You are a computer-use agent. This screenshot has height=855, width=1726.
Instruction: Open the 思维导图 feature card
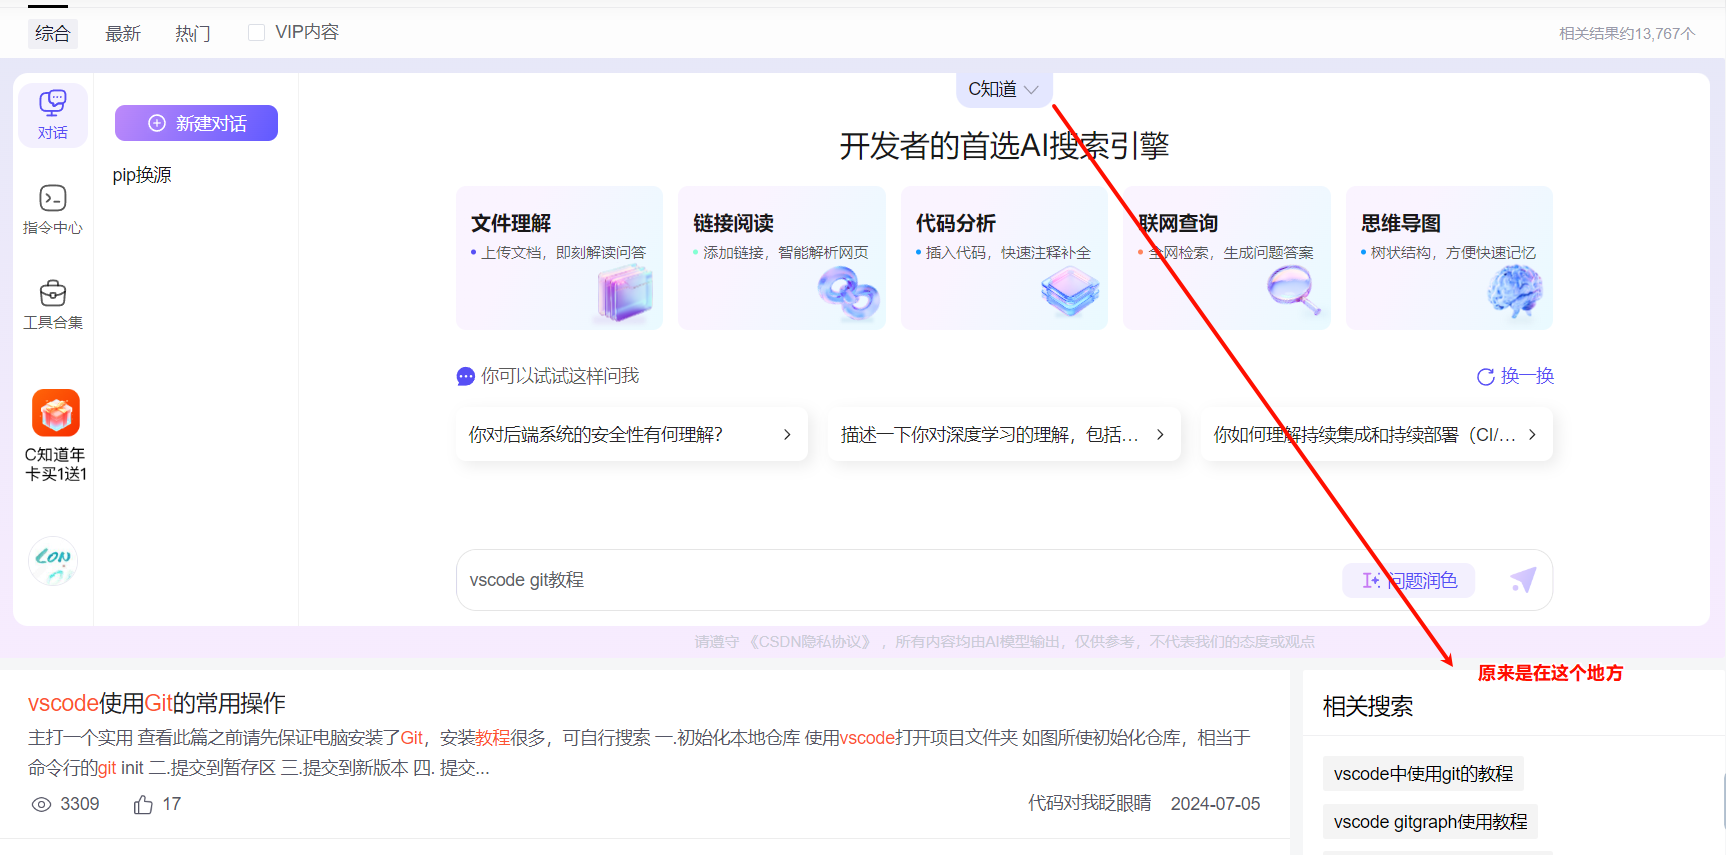pos(1449,258)
